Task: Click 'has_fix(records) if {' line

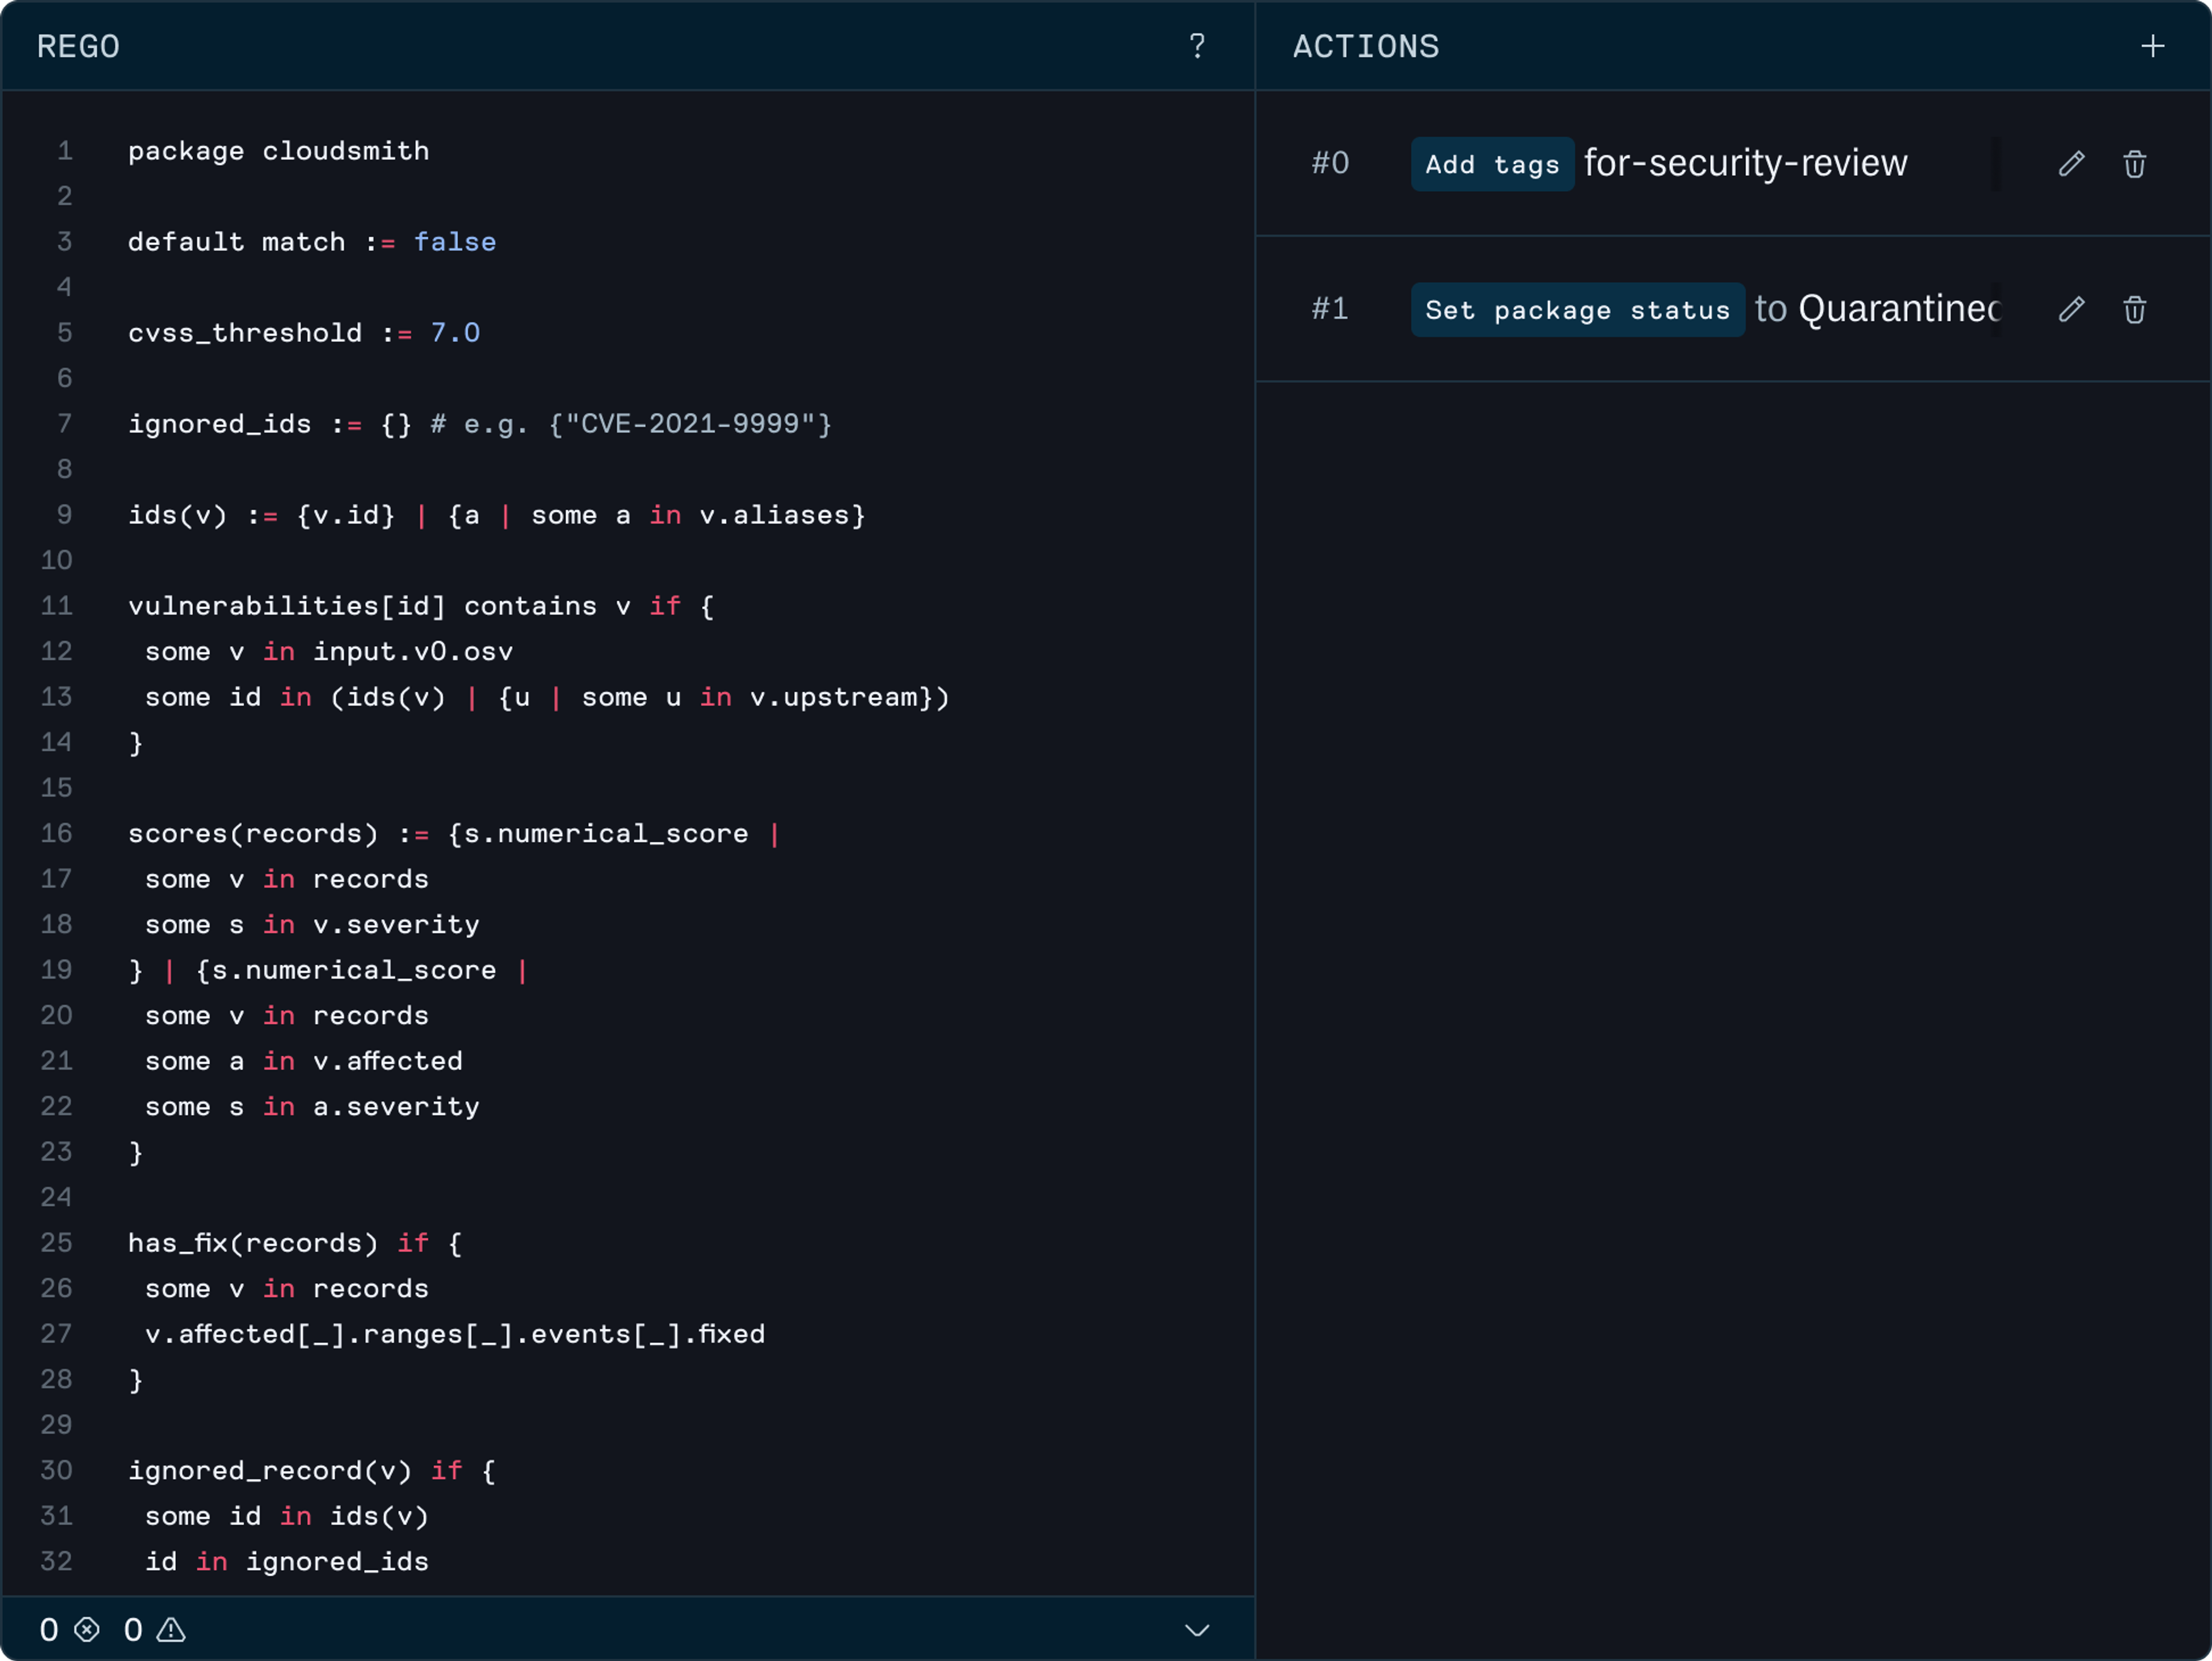Action: (295, 1243)
